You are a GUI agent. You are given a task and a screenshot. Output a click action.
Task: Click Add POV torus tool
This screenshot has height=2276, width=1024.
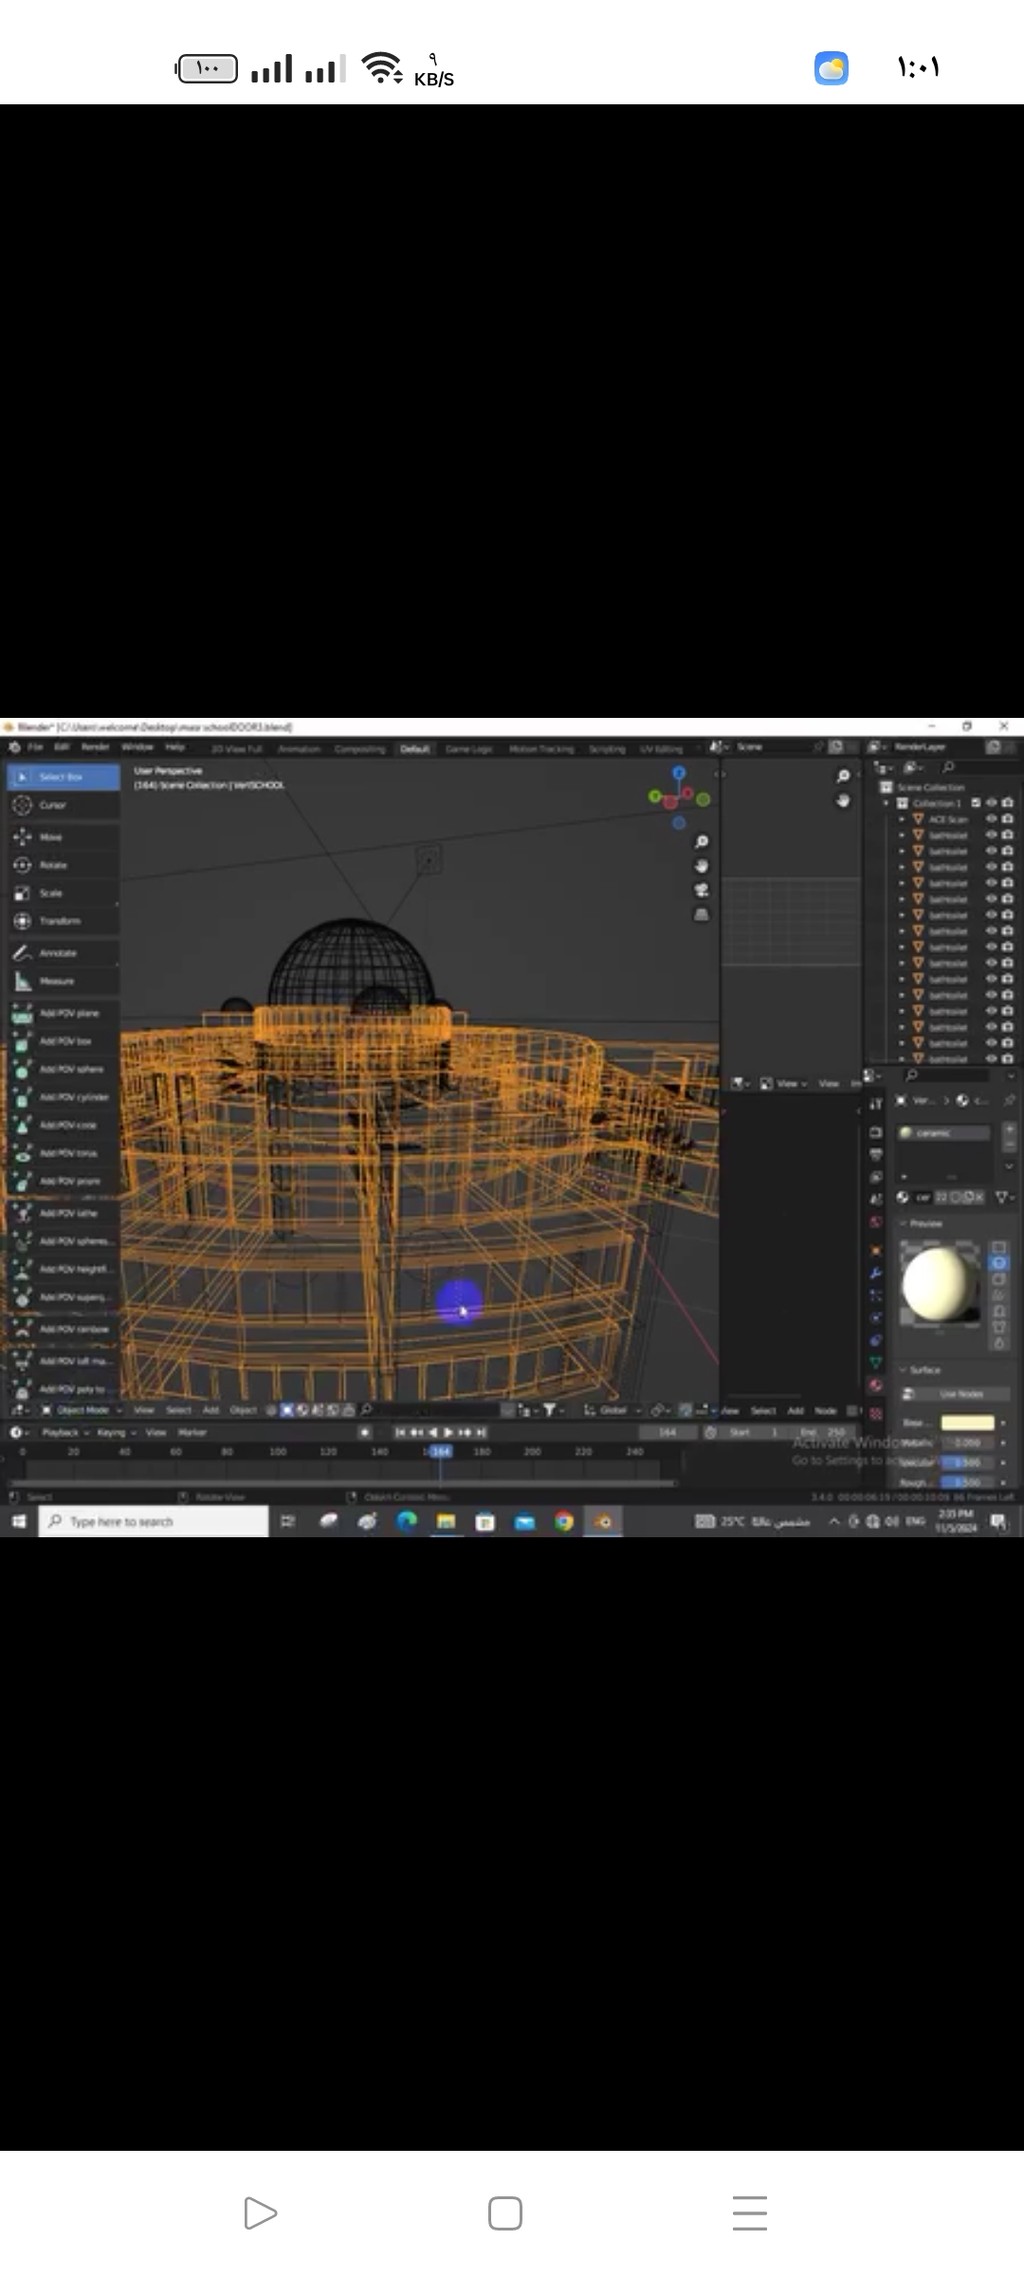click(63, 1153)
